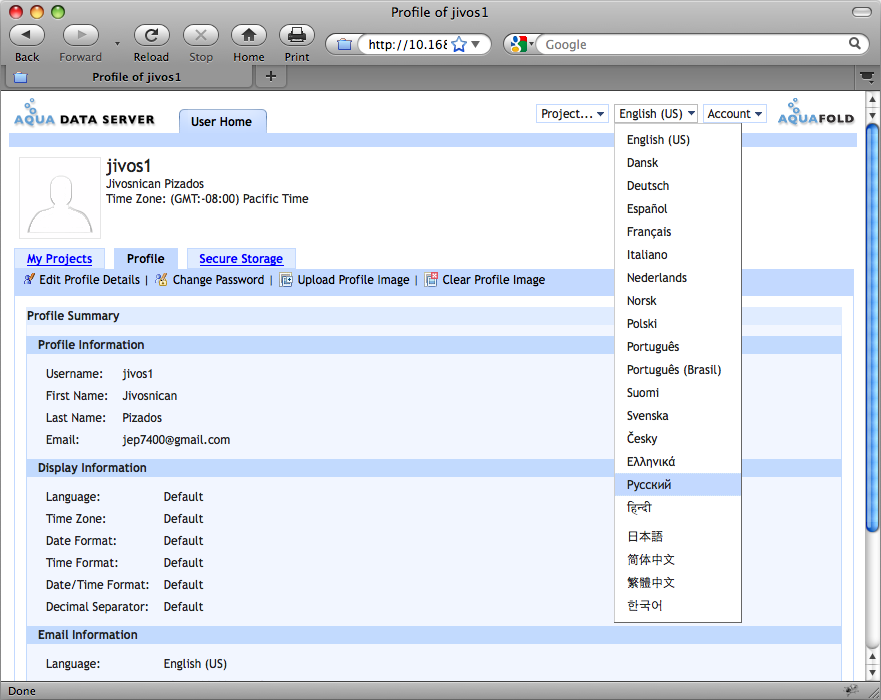
Task: Open address bar history dropdown arrow
Action: 476,44
